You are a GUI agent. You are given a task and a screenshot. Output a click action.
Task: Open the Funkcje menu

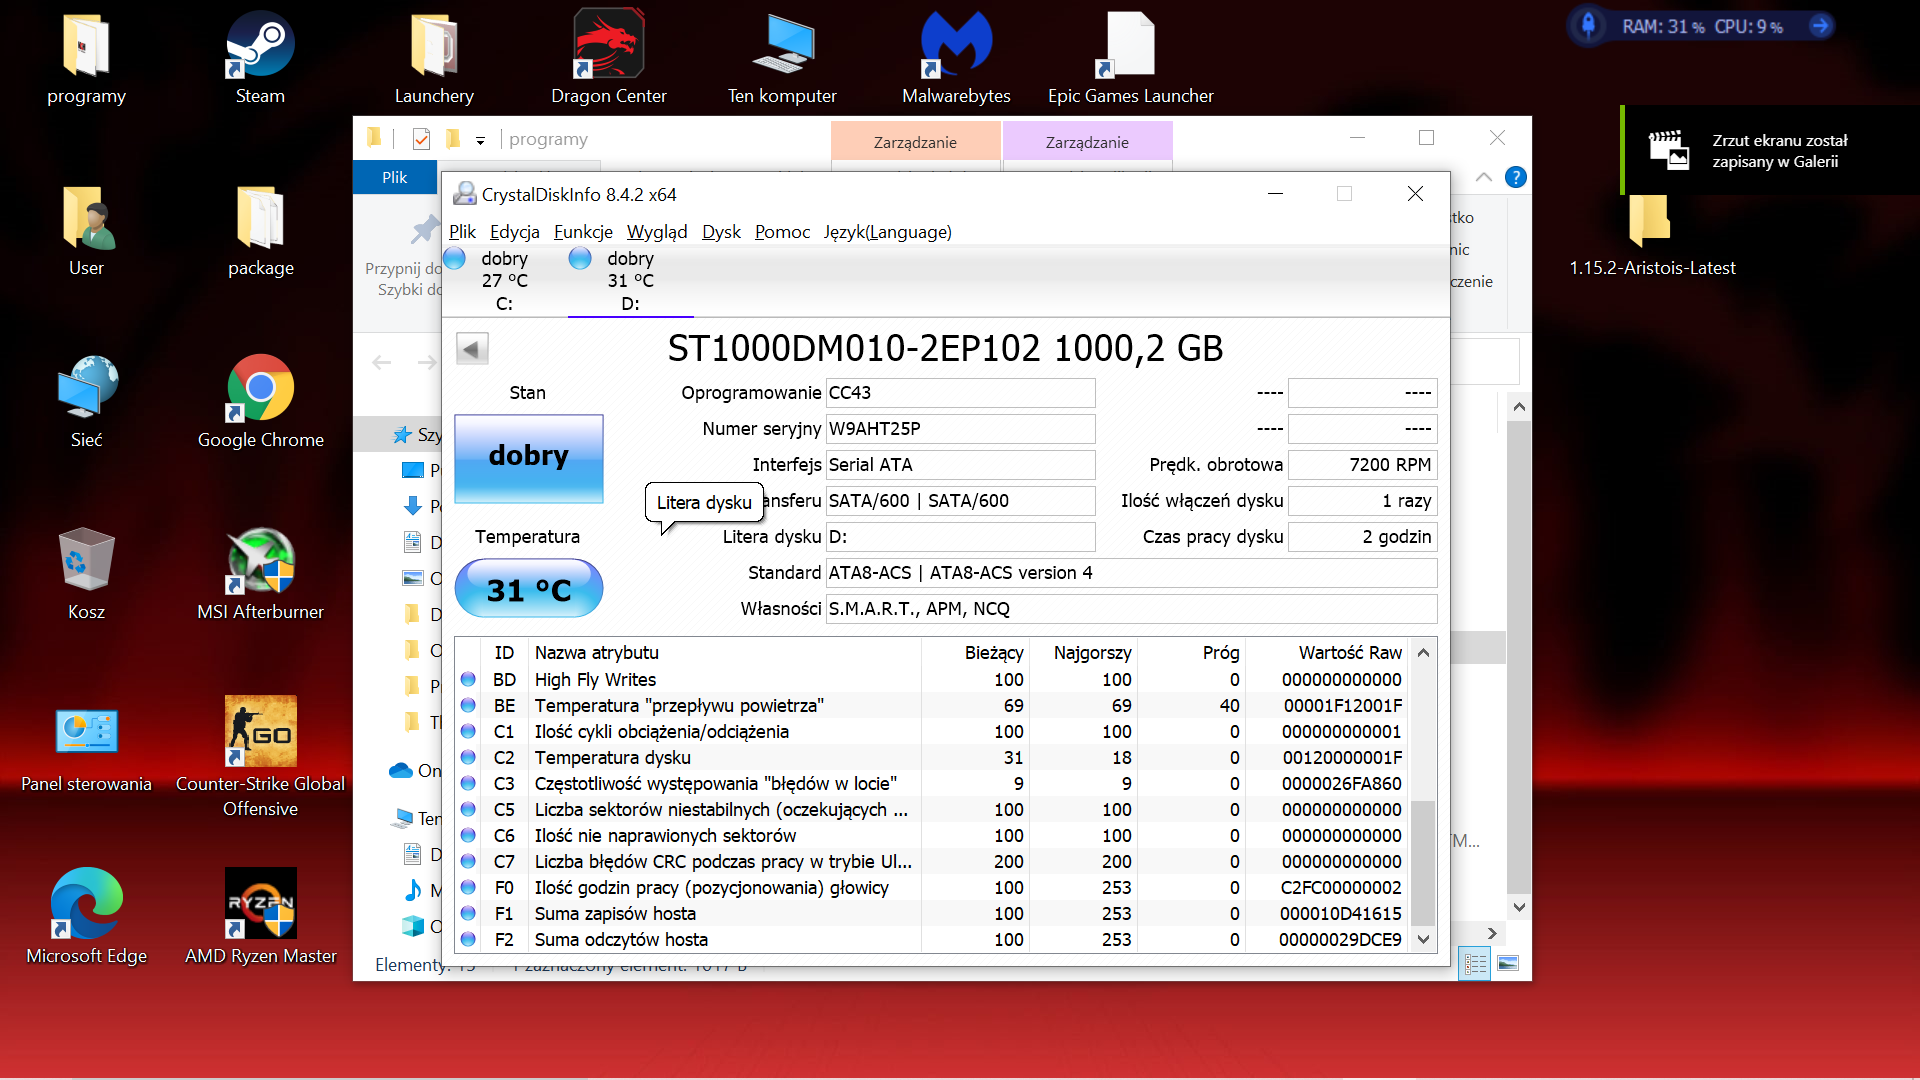click(583, 232)
